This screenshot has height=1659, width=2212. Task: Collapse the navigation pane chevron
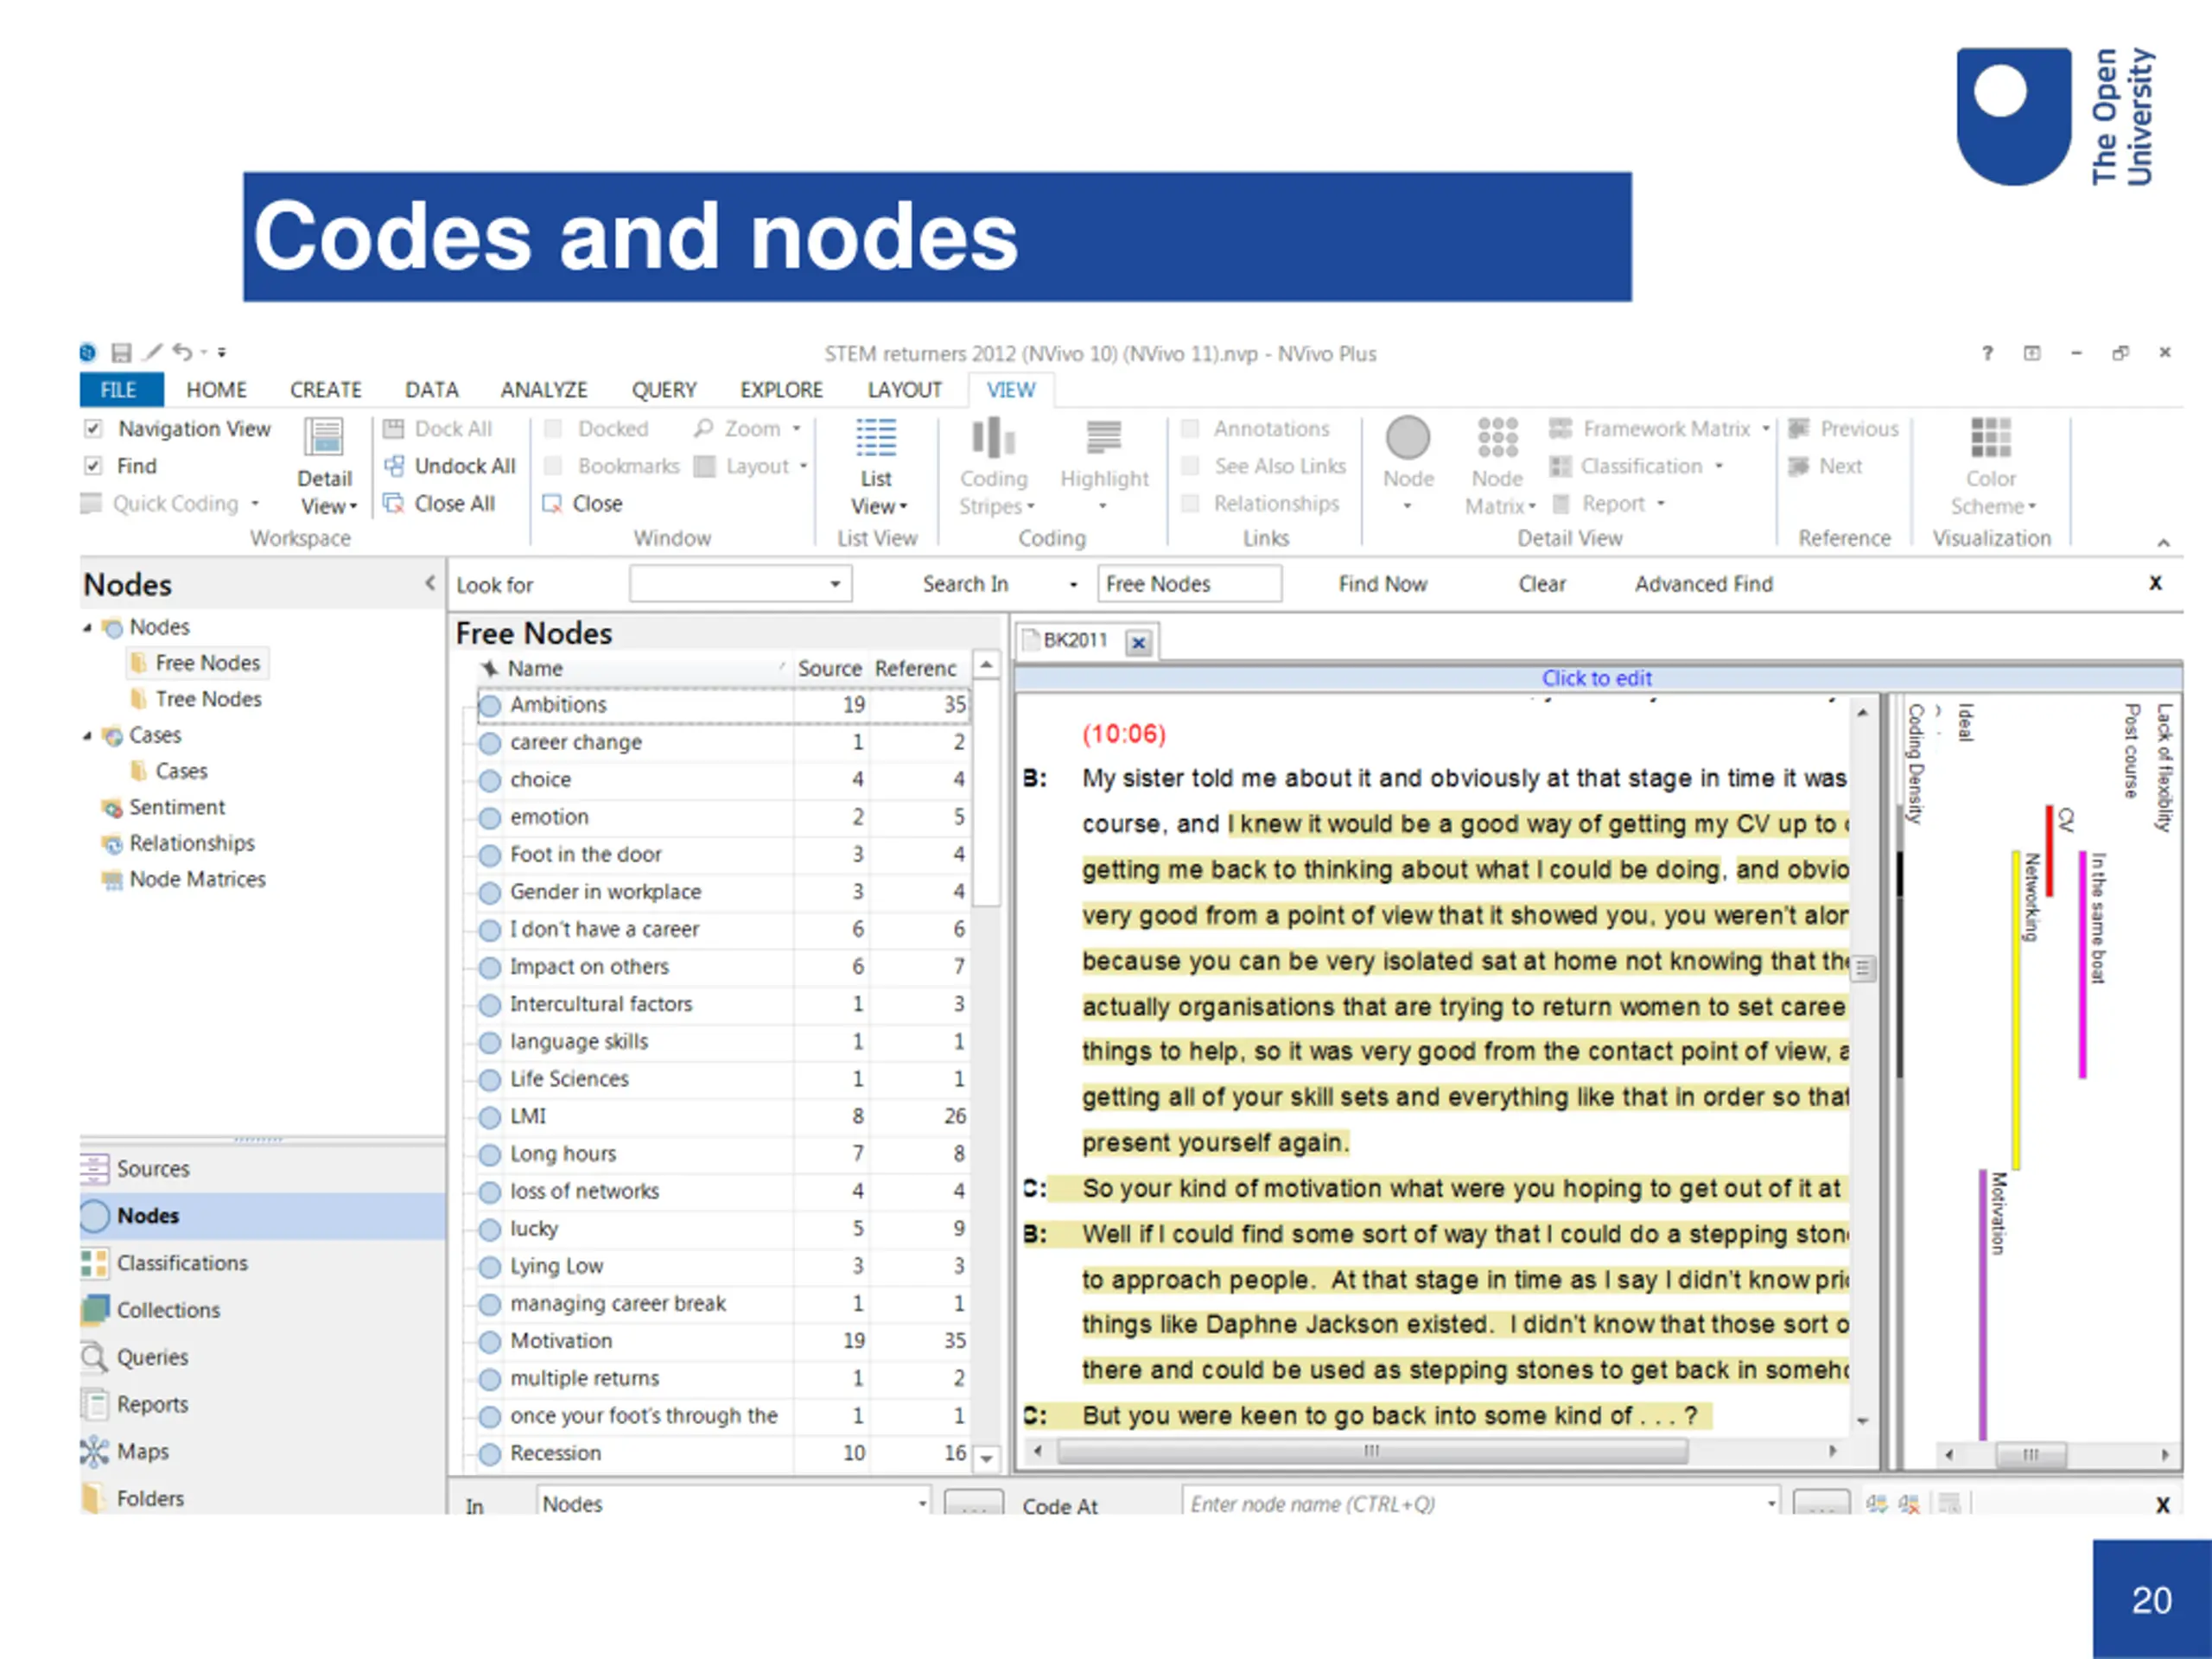(x=430, y=583)
